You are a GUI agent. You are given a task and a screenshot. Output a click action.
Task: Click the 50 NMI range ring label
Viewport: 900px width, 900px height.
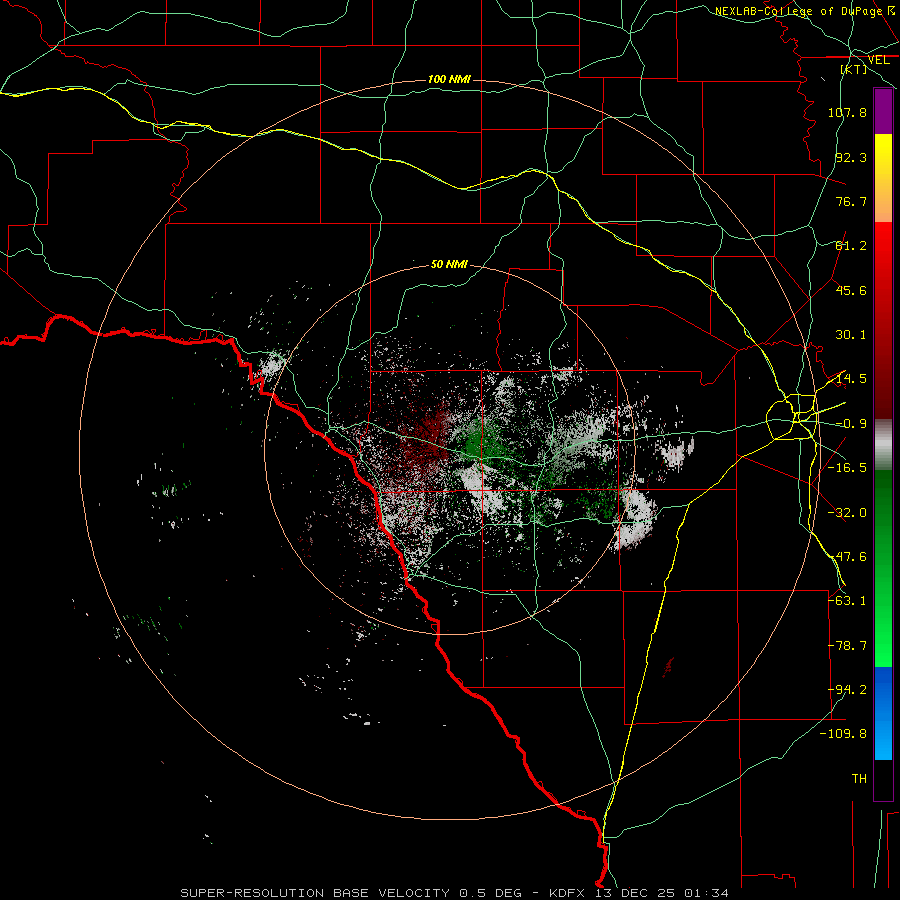449,265
